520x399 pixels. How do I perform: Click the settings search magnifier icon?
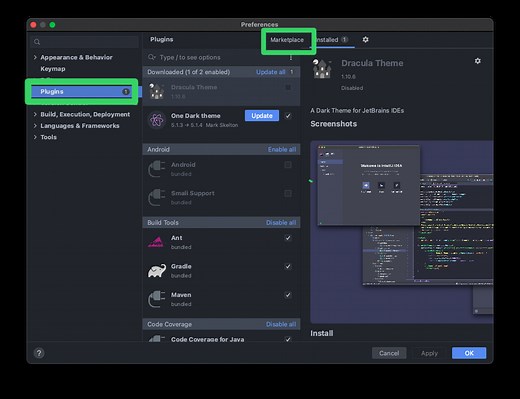(37, 42)
